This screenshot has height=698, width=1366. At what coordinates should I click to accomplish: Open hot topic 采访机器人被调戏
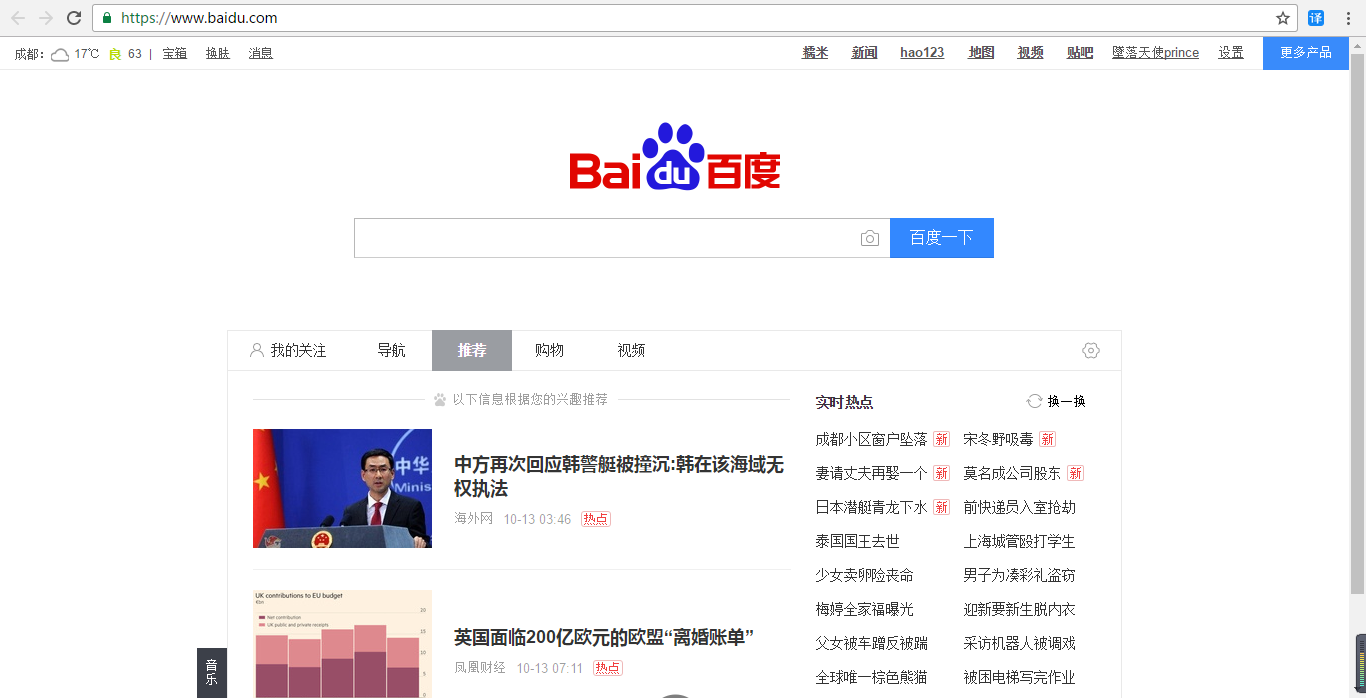(1019, 643)
